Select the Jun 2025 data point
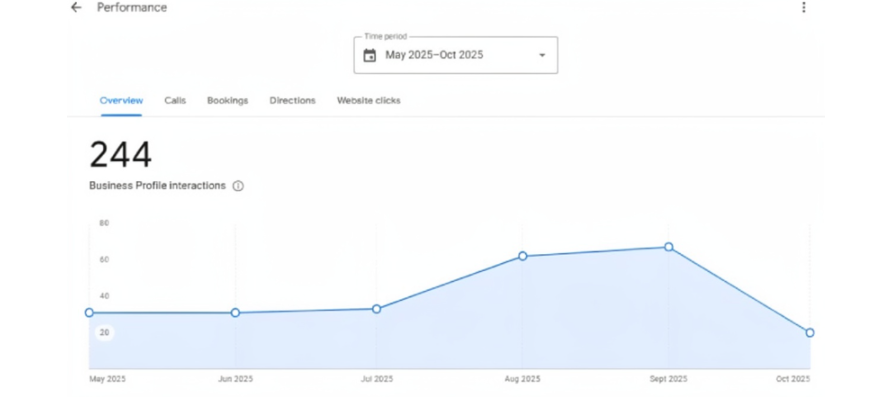891x397 pixels. (235, 313)
